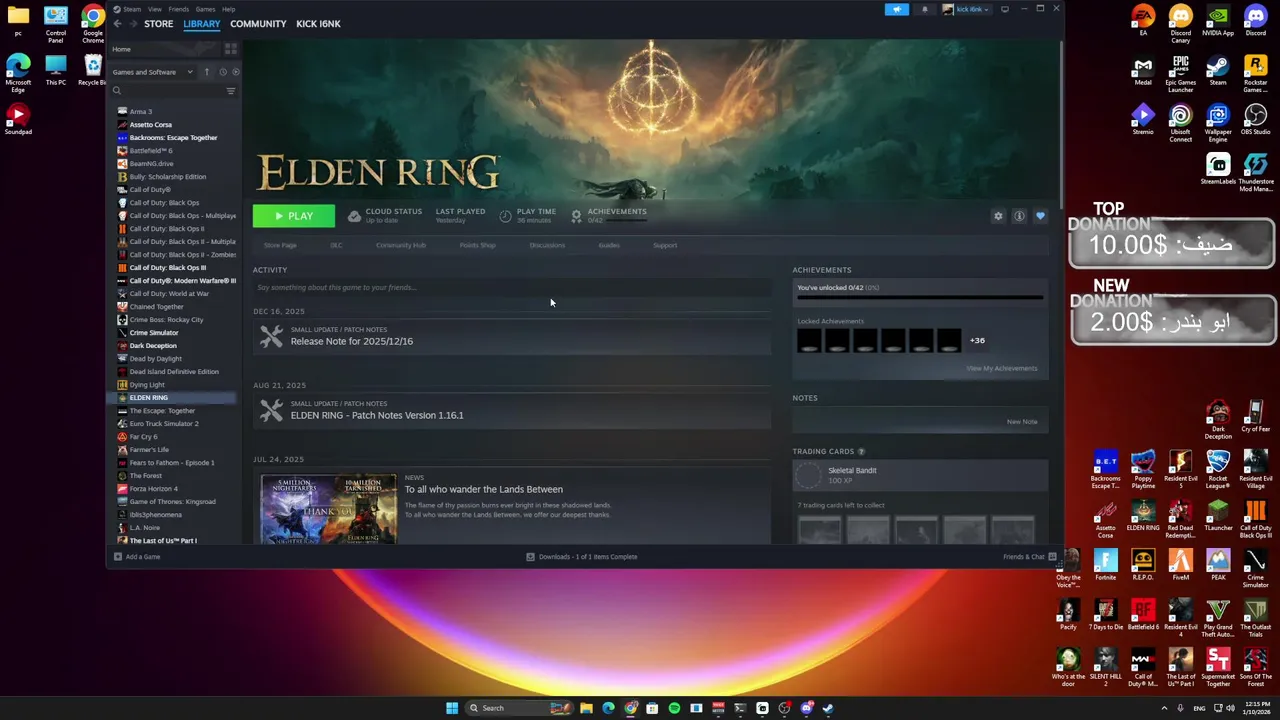Click the library search magnifier icon
This screenshot has height=720, width=1280.
click(117, 91)
